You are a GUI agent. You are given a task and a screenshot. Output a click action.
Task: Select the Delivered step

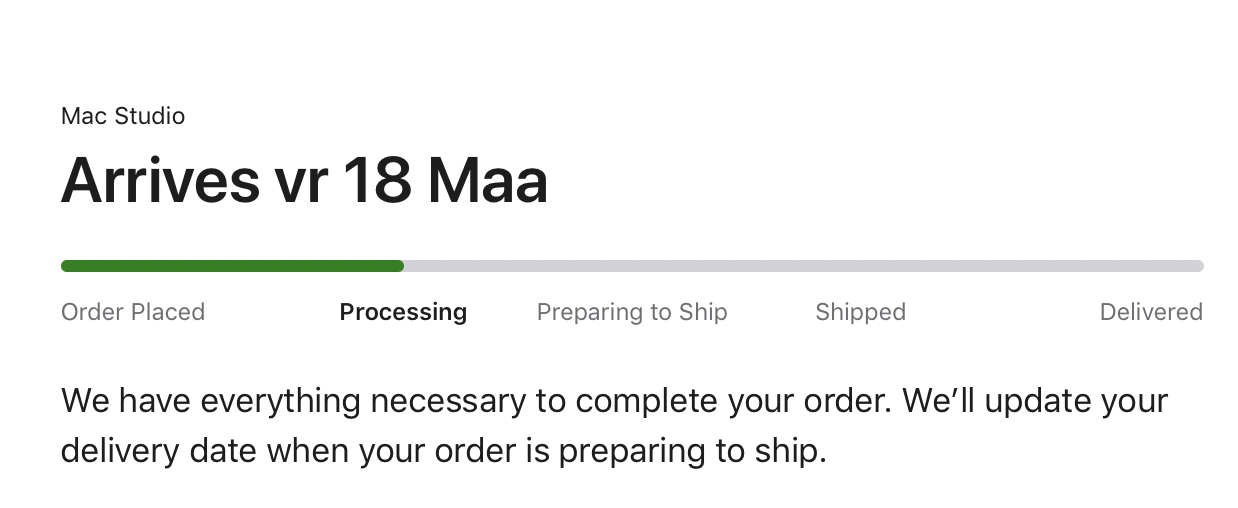coord(1151,312)
